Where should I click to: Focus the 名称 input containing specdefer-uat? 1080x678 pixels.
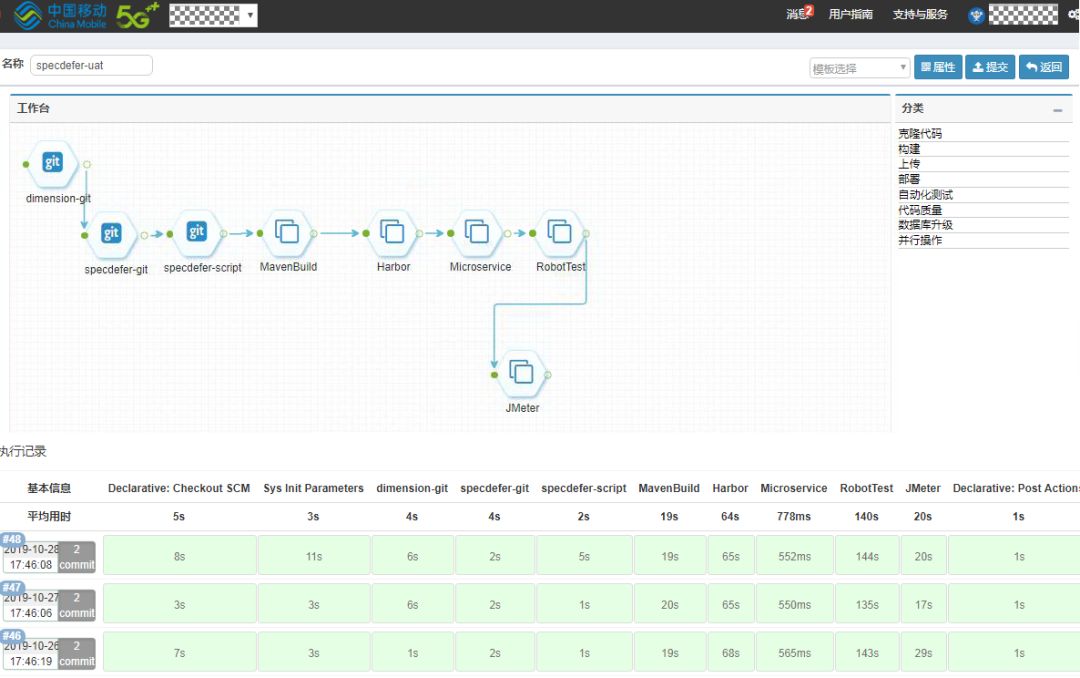click(x=91, y=65)
